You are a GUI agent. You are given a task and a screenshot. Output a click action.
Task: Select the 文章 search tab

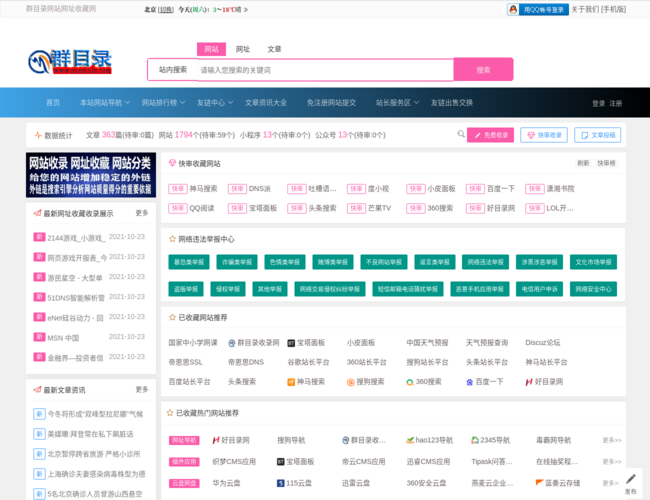pos(274,49)
